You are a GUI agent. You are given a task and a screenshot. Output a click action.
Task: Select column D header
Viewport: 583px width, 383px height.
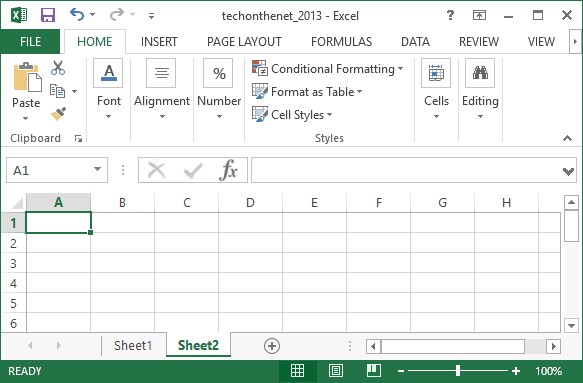click(x=250, y=203)
